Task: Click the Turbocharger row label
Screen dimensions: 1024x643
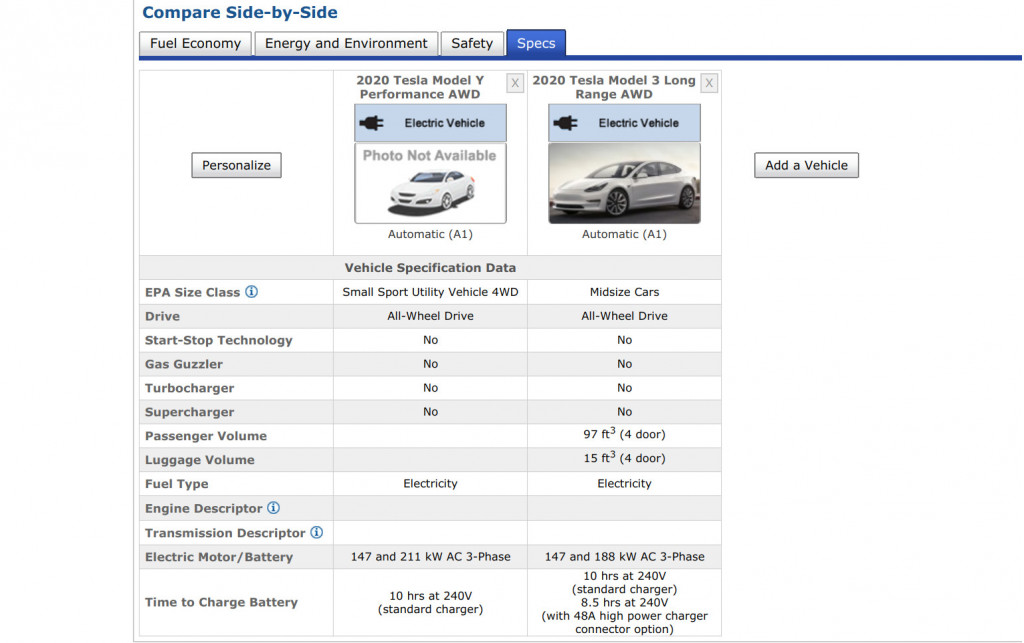Action: 189,388
